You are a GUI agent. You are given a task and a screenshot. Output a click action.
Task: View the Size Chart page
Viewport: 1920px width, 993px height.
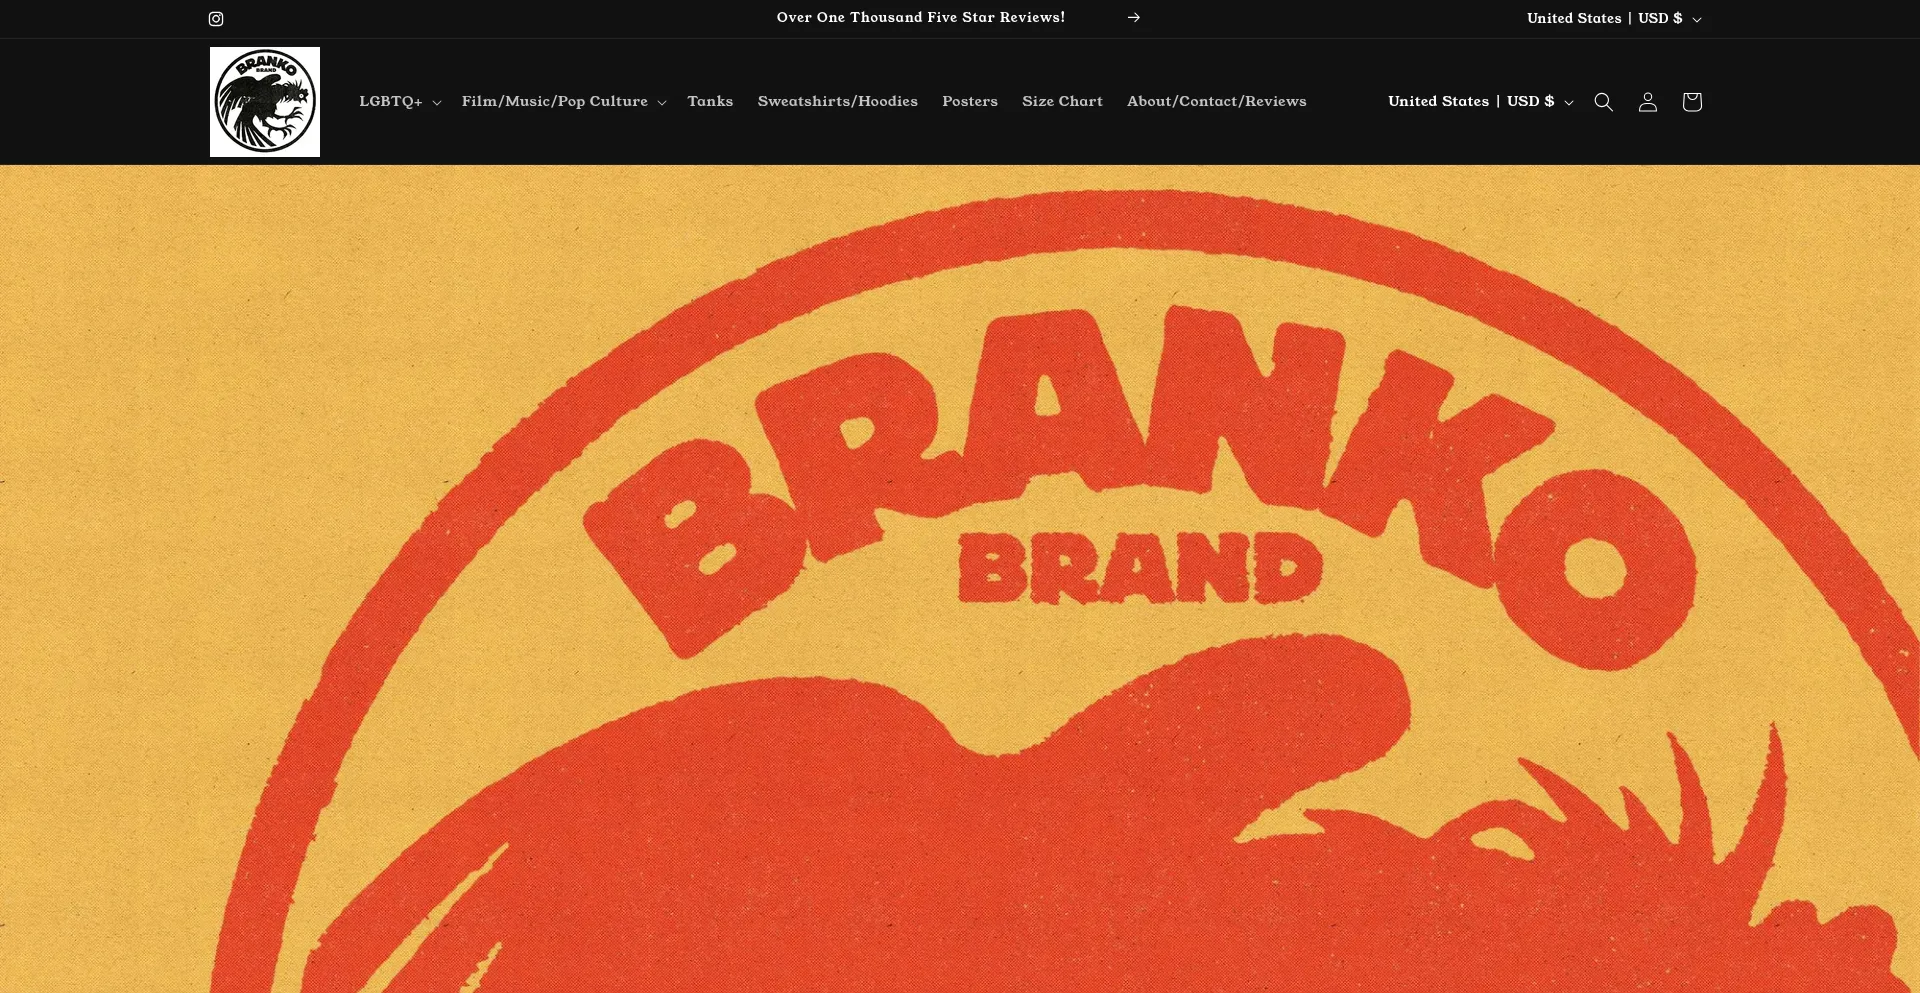1062,101
